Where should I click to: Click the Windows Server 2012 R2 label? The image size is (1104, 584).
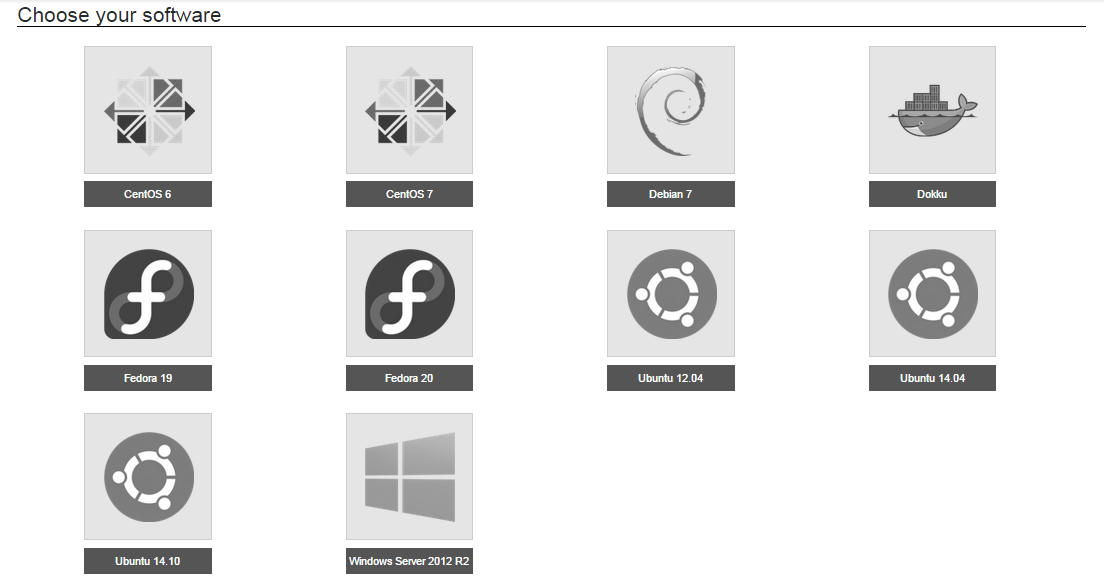409,561
